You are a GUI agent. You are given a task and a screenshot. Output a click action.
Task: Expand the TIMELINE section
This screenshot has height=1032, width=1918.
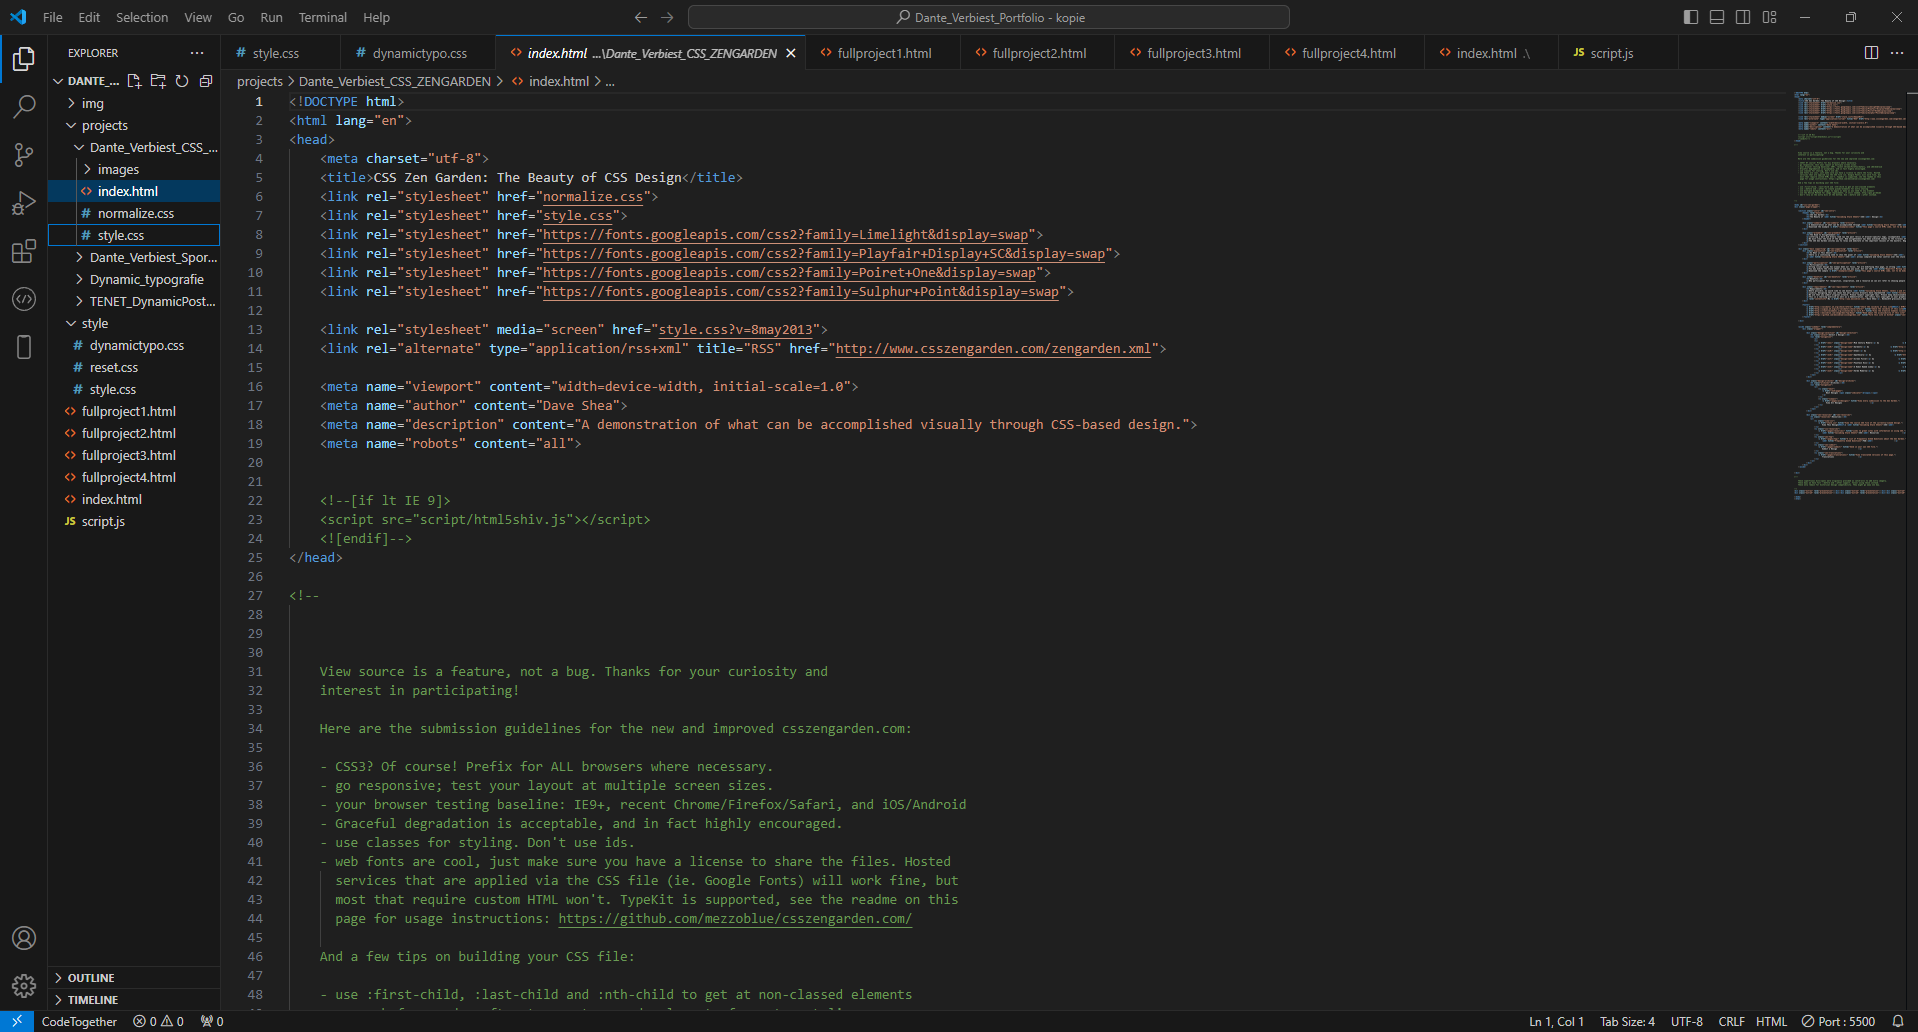[134, 1000]
